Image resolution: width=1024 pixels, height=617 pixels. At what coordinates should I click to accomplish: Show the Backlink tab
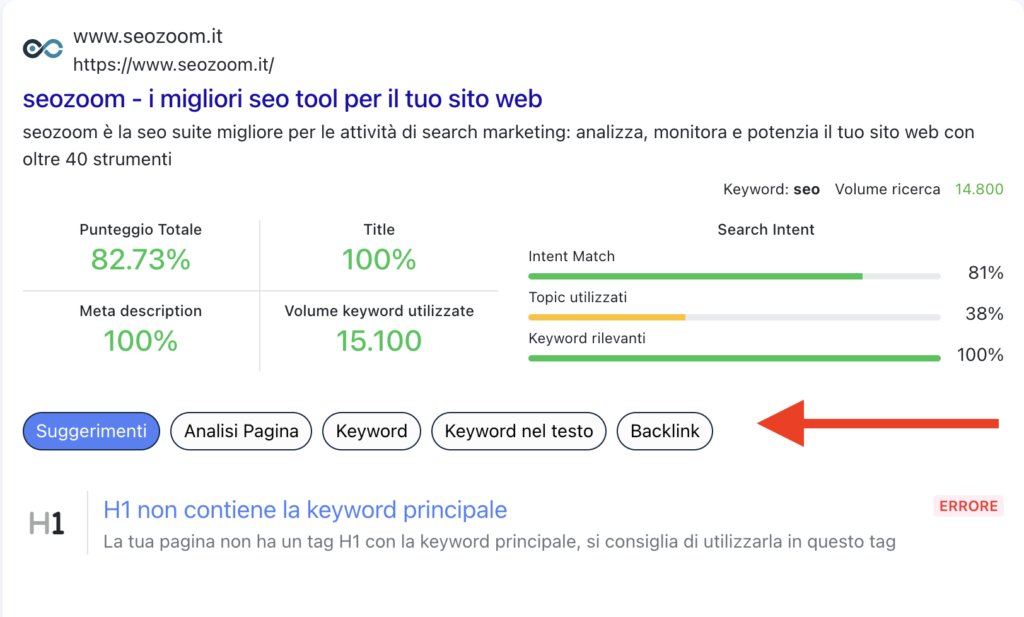point(665,431)
